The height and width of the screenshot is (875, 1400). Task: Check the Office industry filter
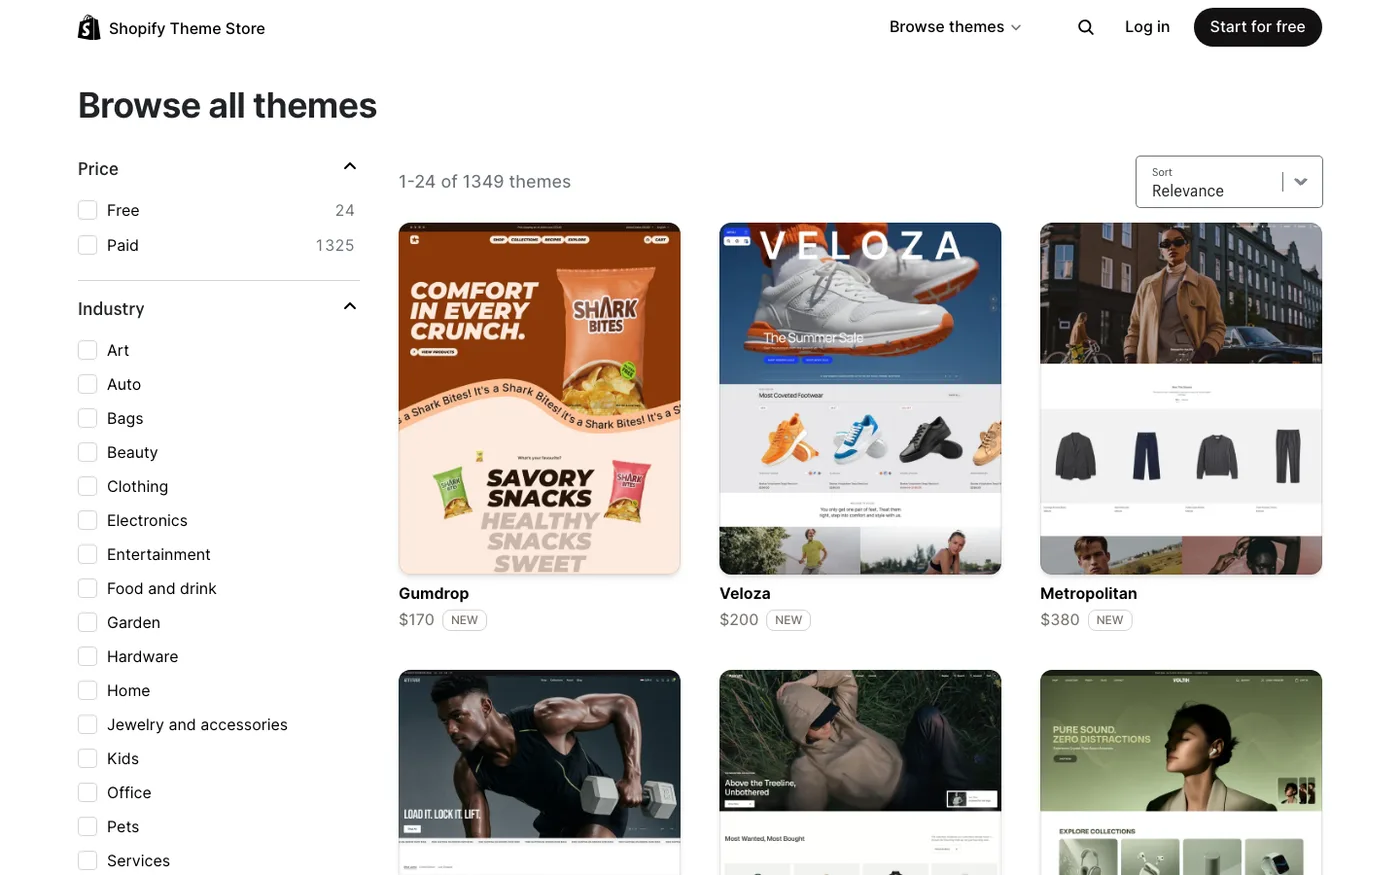point(88,792)
